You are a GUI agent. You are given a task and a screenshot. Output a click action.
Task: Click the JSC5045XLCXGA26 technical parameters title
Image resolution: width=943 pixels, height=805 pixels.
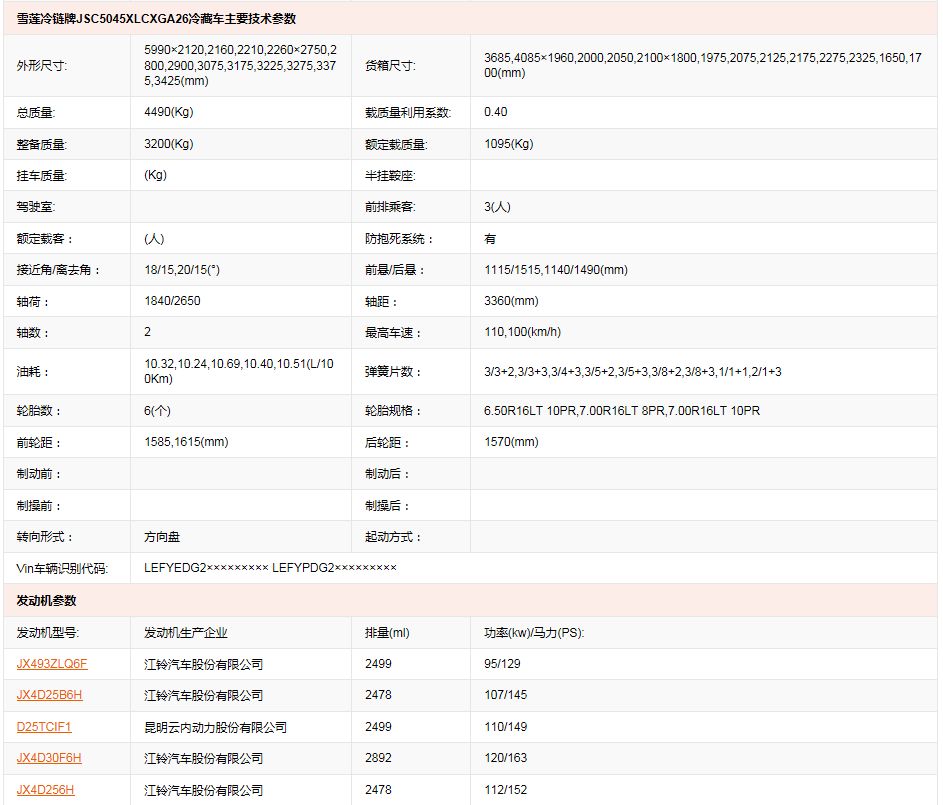pos(156,19)
